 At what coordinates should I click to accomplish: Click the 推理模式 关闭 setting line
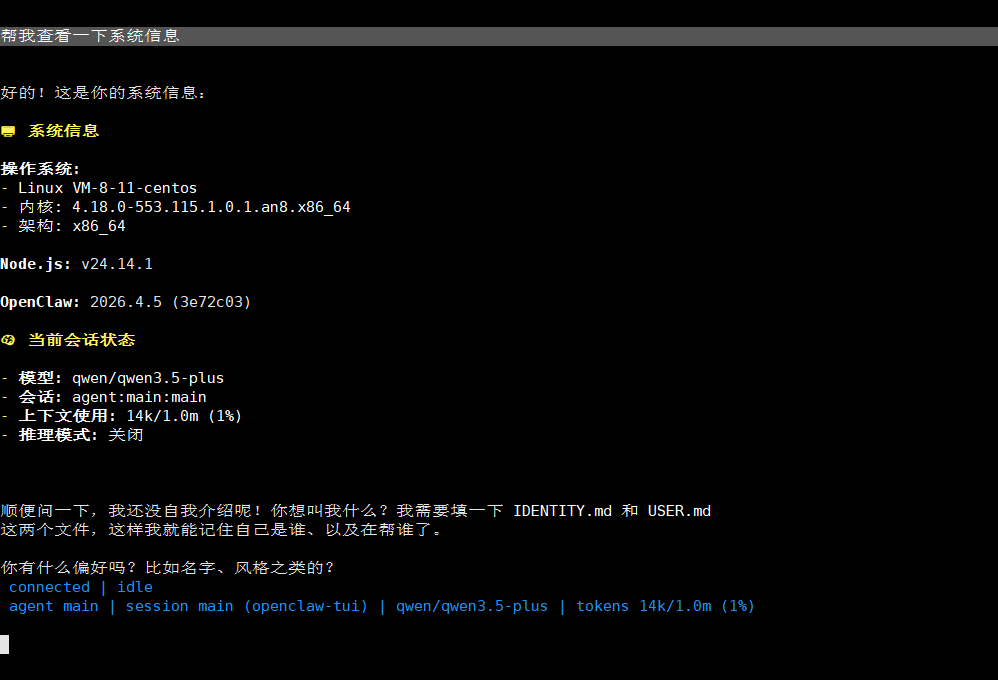pyautogui.click(x=76, y=435)
